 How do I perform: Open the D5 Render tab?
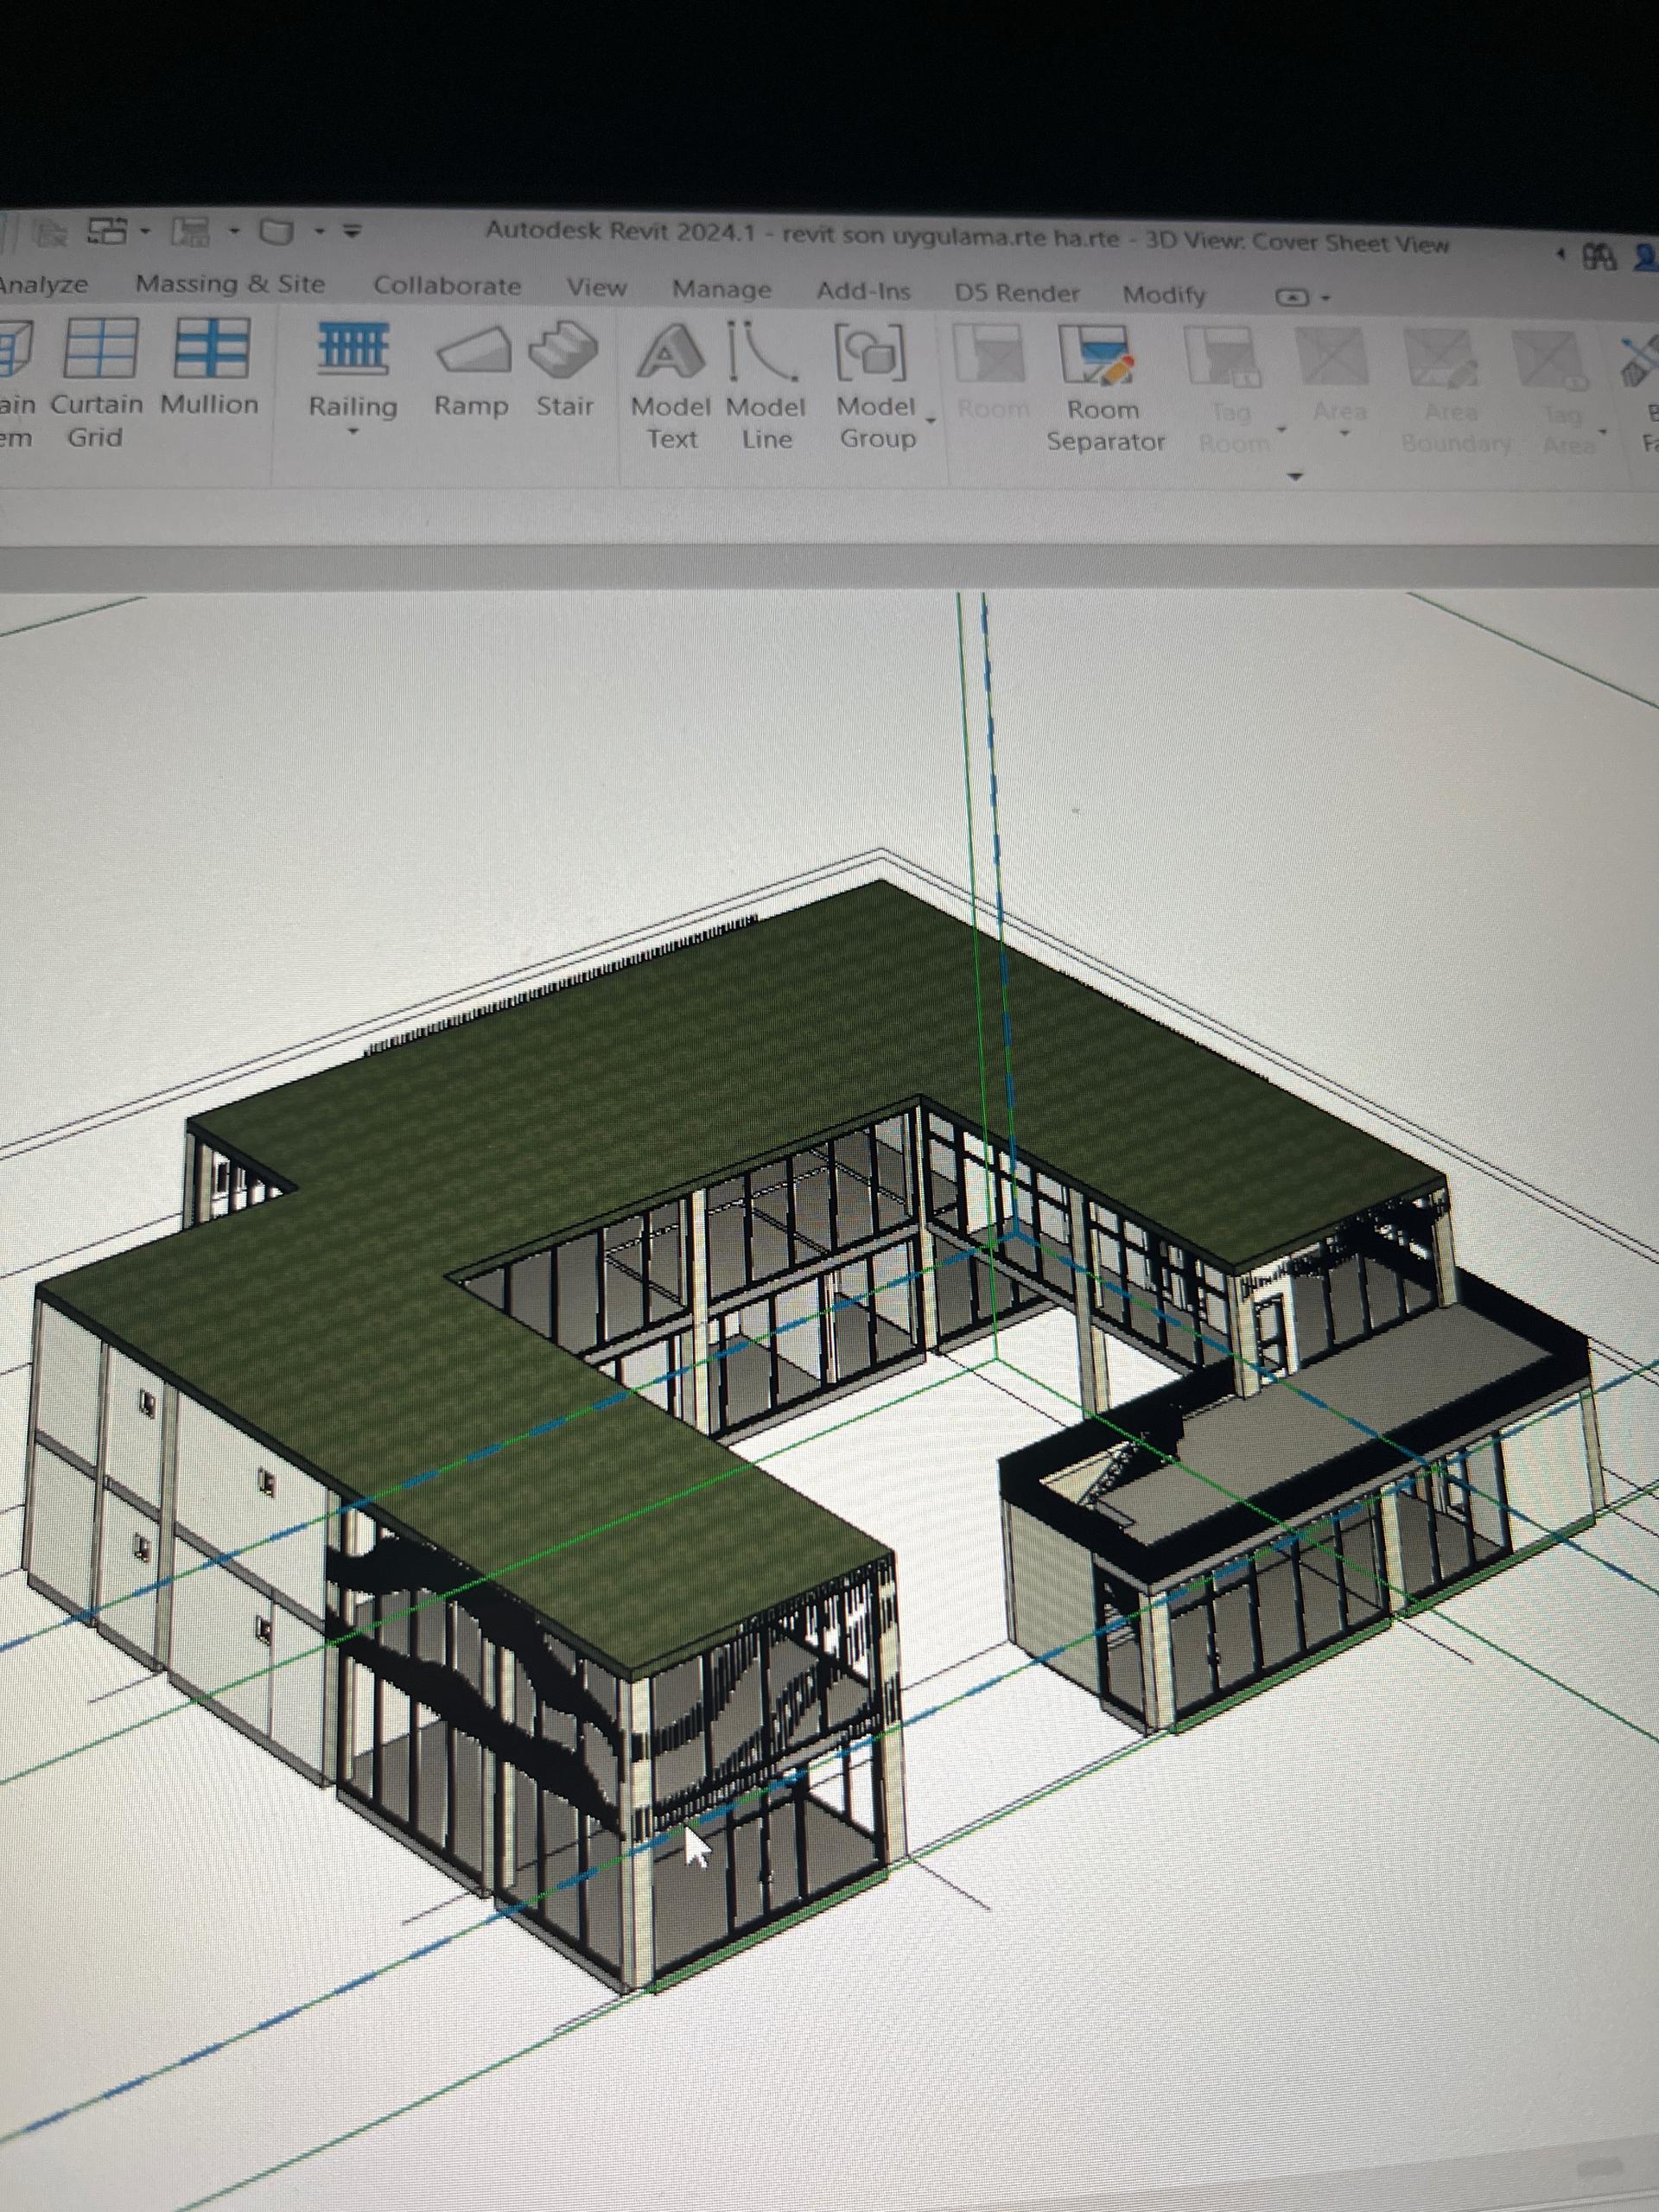[x=1016, y=293]
